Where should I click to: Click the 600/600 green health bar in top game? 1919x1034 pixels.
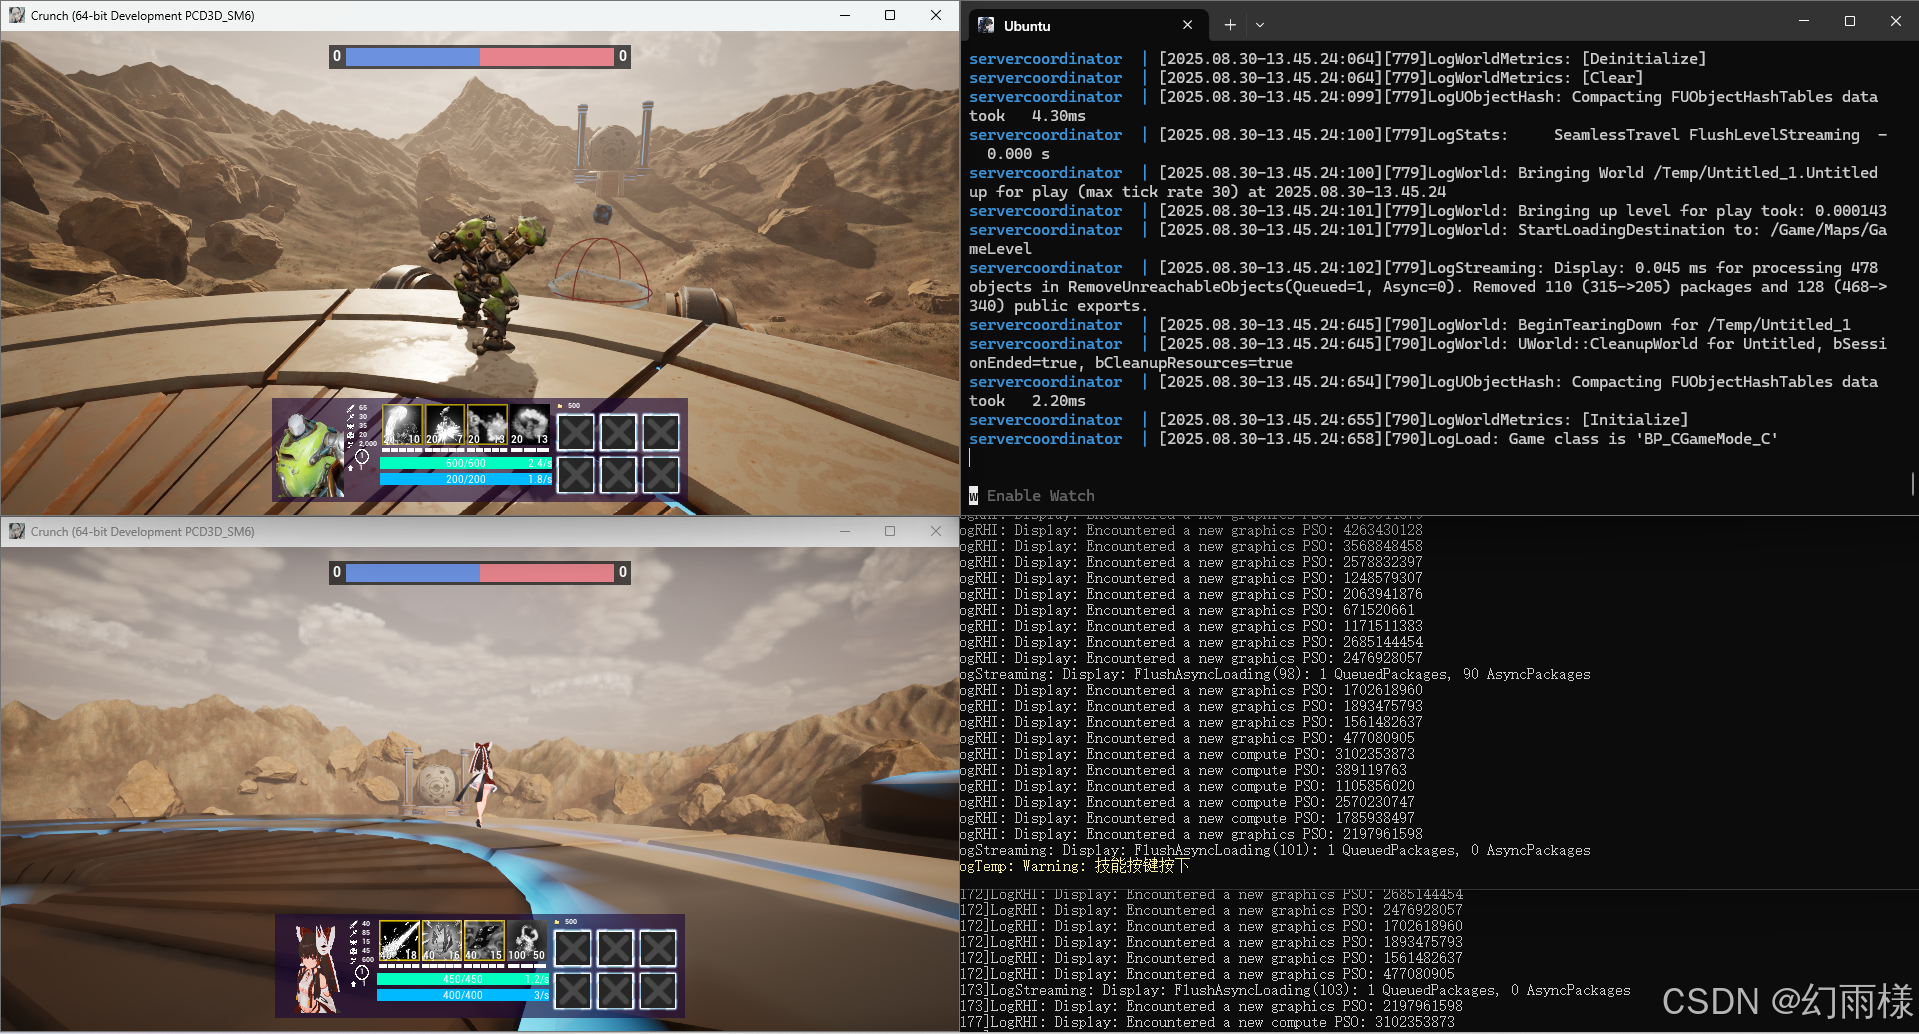click(466, 463)
